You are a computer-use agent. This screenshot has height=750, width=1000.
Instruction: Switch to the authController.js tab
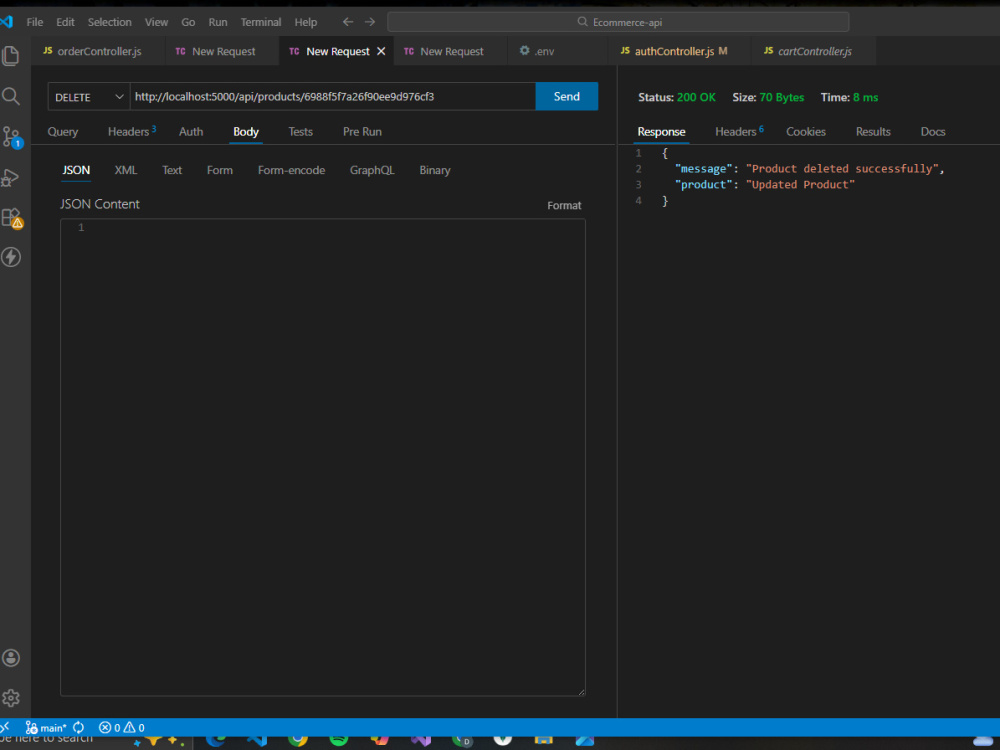[x=680, y=51]
